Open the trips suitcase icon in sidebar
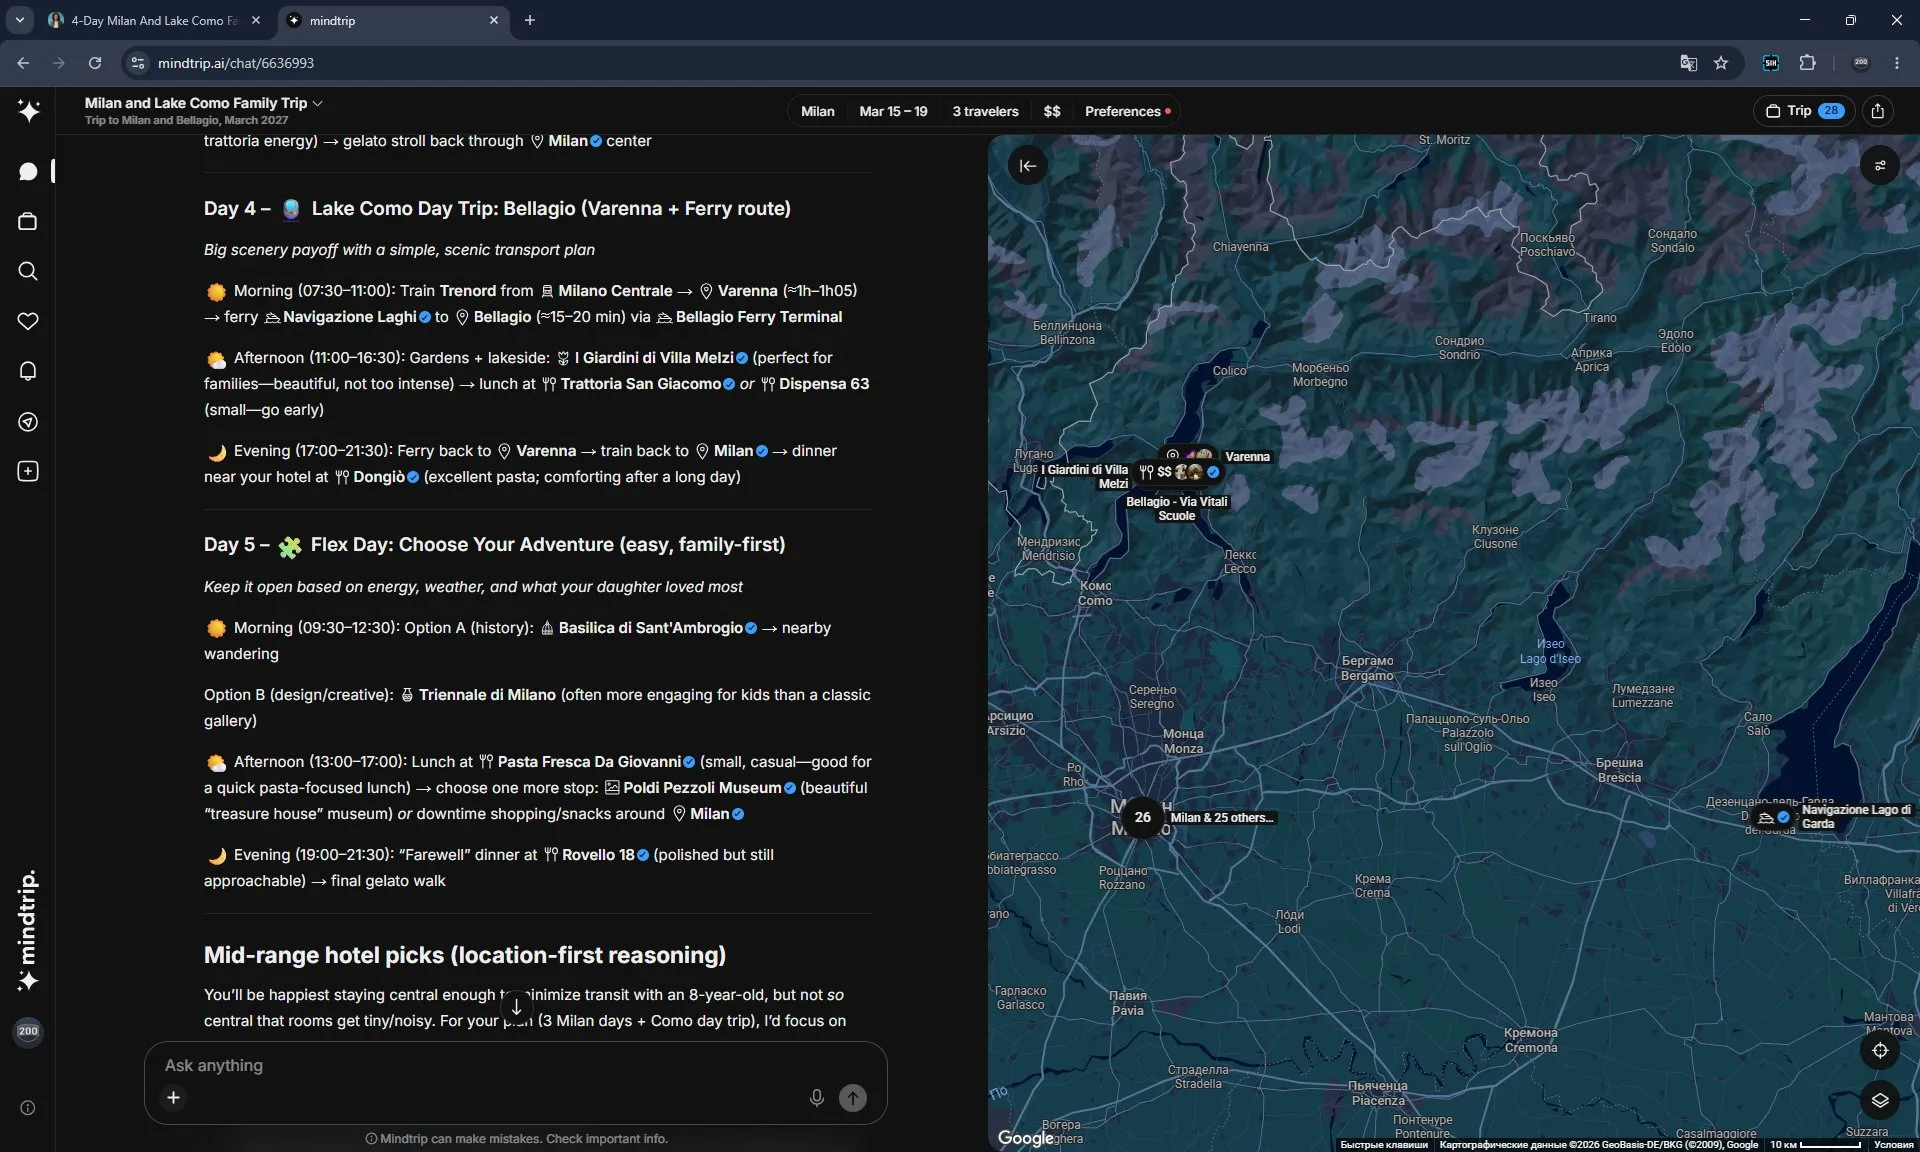The image size is (1920, 1152). (28, 221)
